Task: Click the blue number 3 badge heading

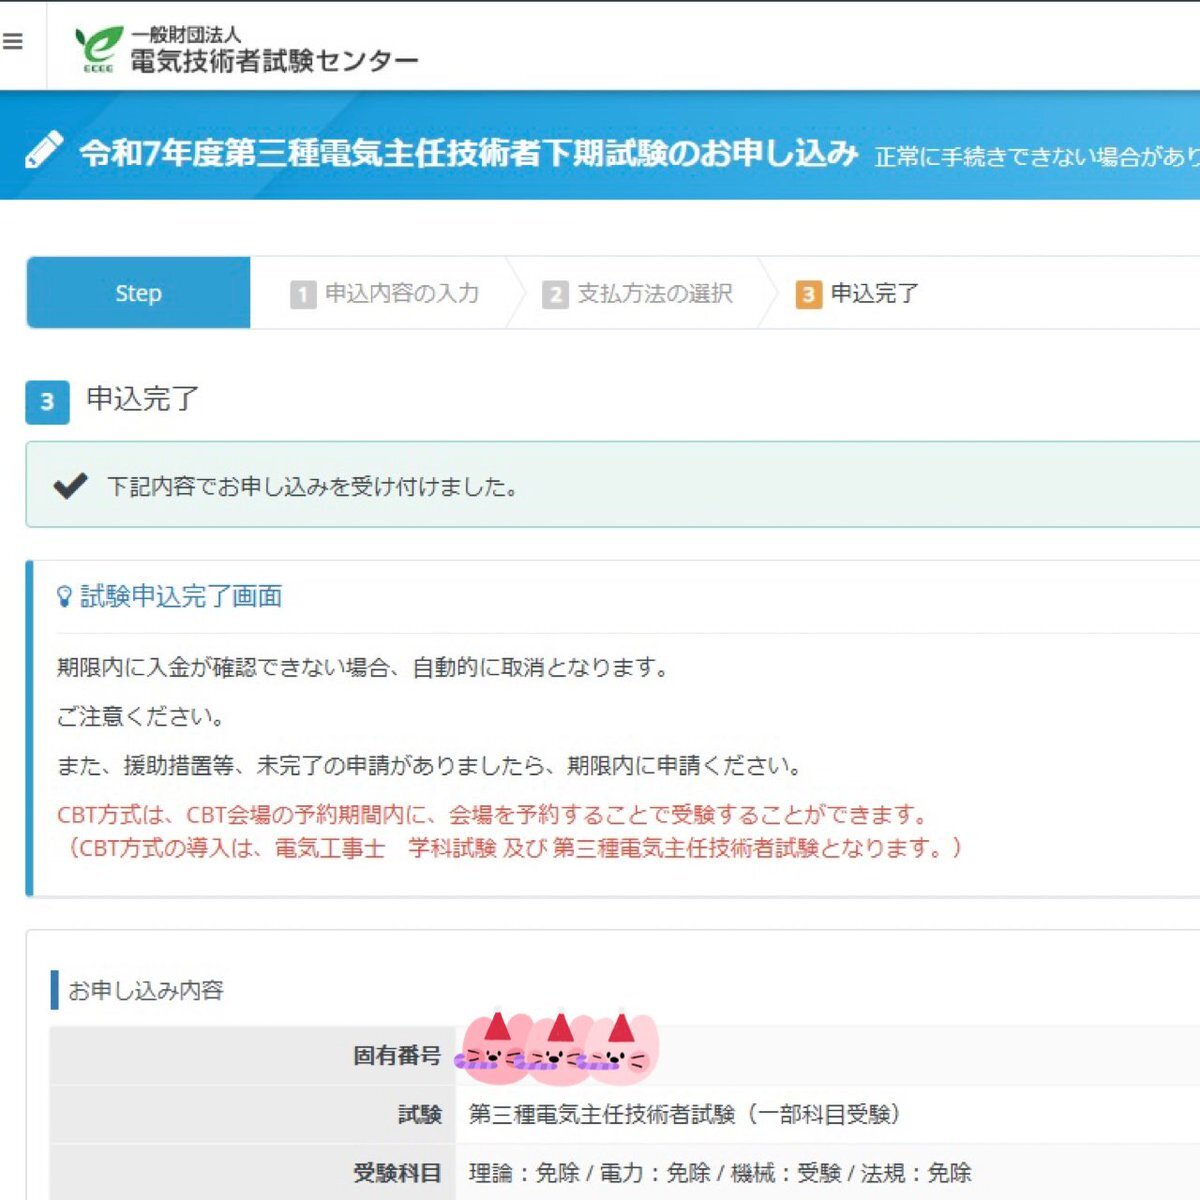Action: point(47,402)
